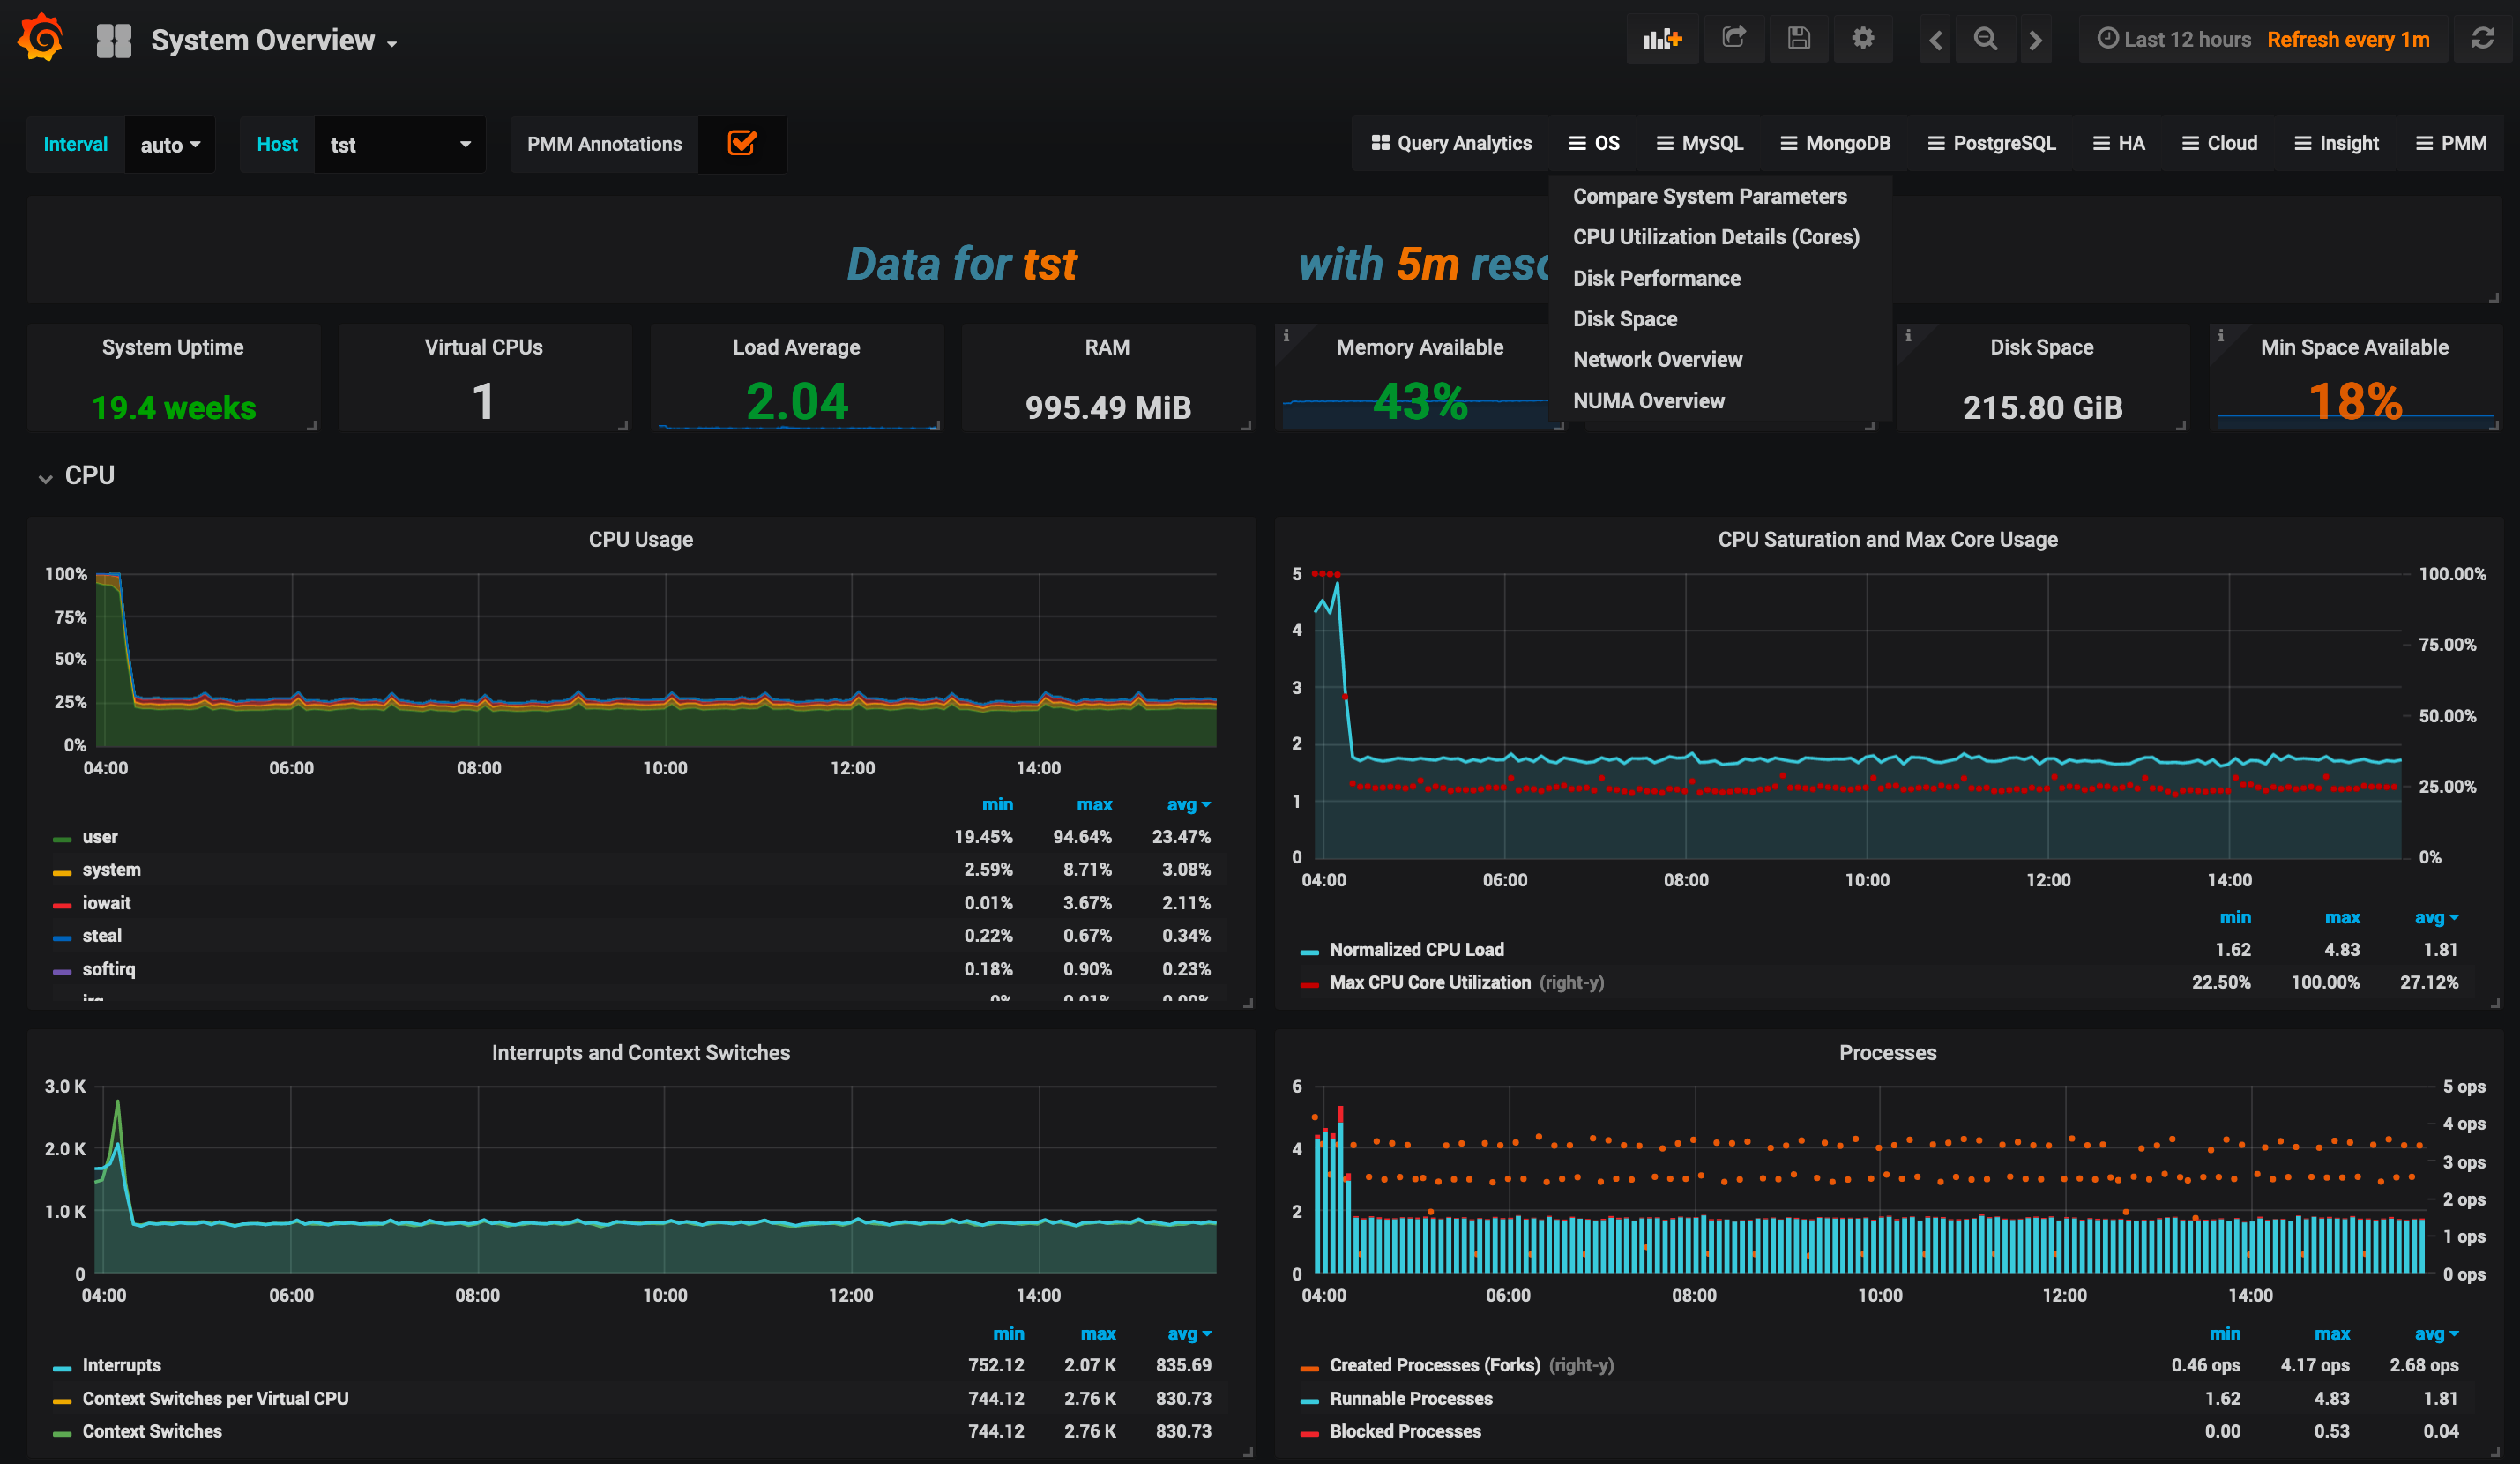The width and height of the screenshot is (2520, 1464).
Task: Open the Host tst dropdown
Action: pos(400,144)
